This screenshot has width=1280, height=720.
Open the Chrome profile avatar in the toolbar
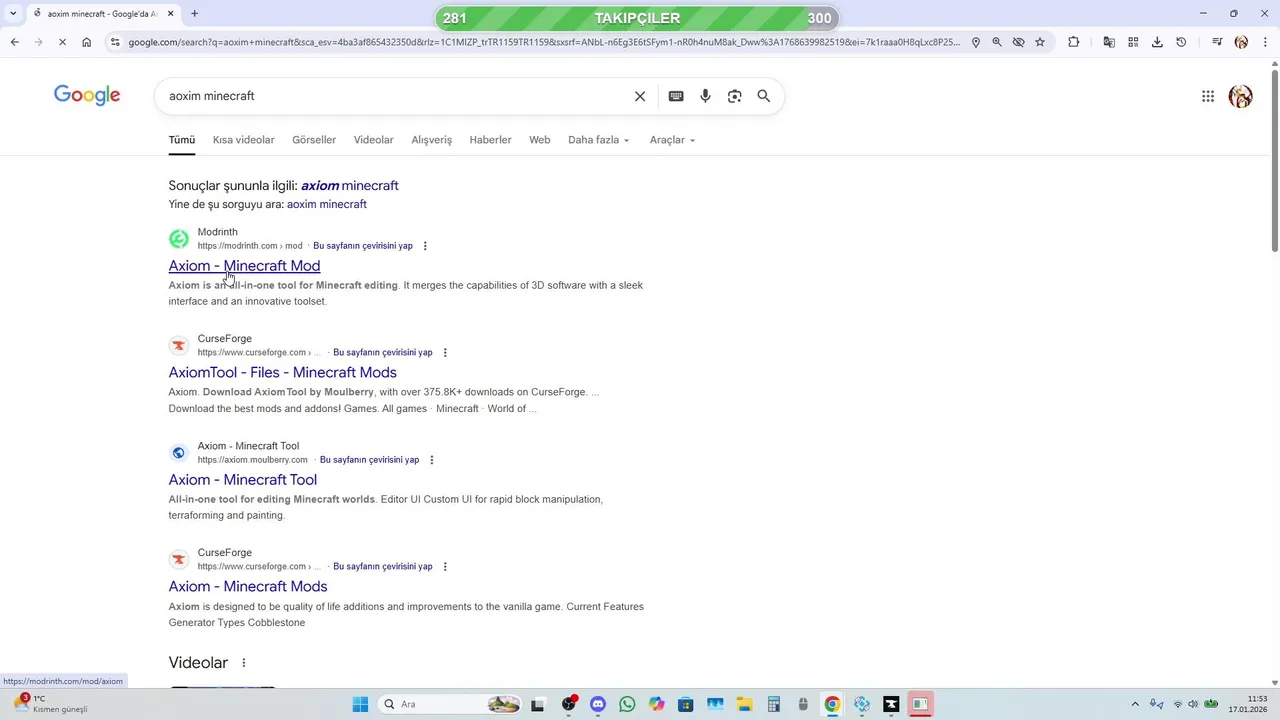tap(1241, 42)
